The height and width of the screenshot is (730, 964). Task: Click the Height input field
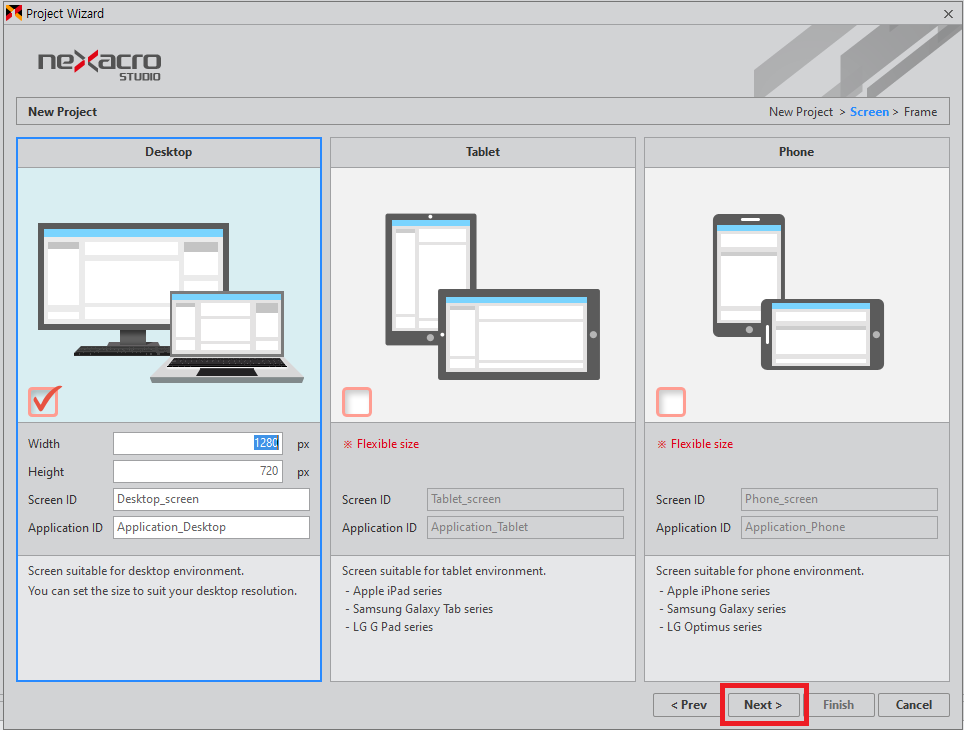[197, 471]
